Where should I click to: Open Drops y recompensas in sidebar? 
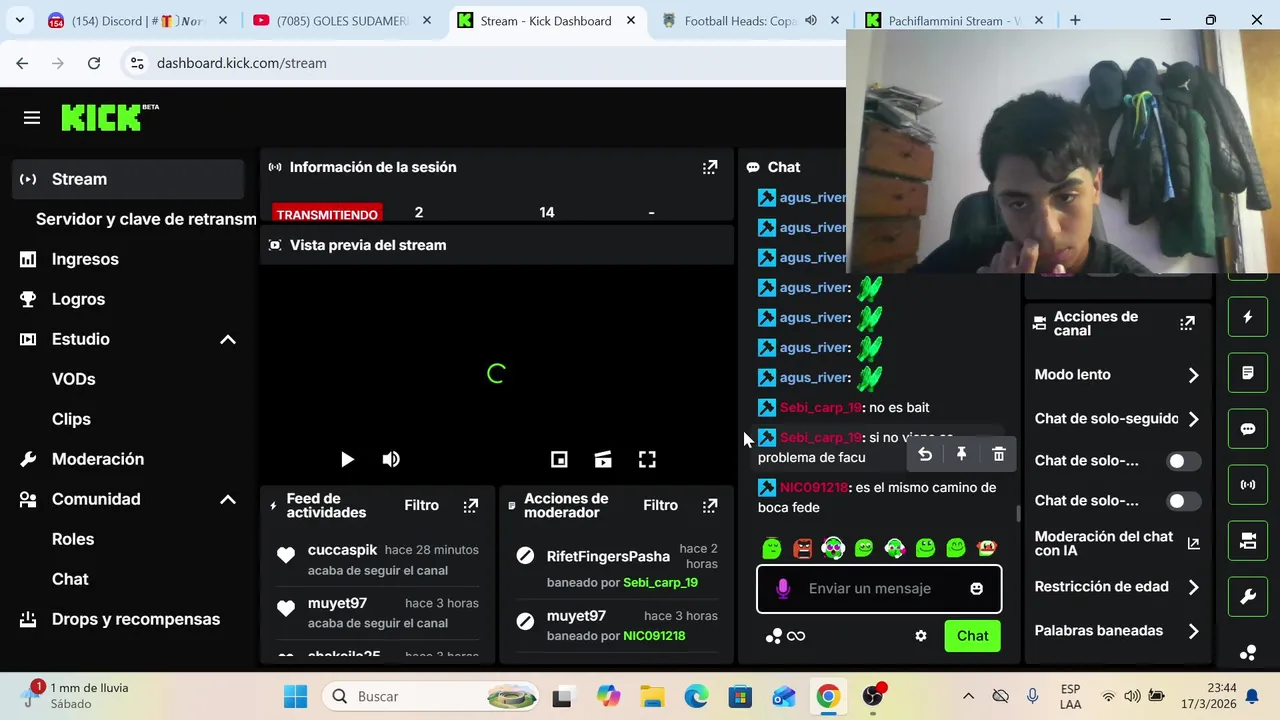point(136,619)
